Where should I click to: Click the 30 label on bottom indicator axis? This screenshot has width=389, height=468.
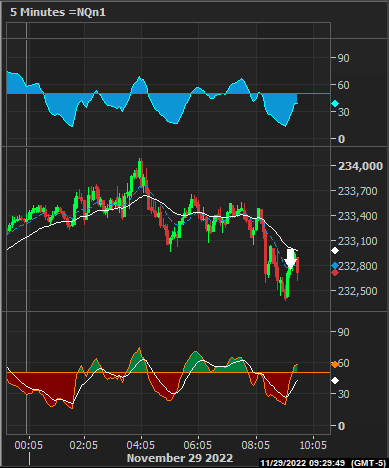(x=343, y=394)
